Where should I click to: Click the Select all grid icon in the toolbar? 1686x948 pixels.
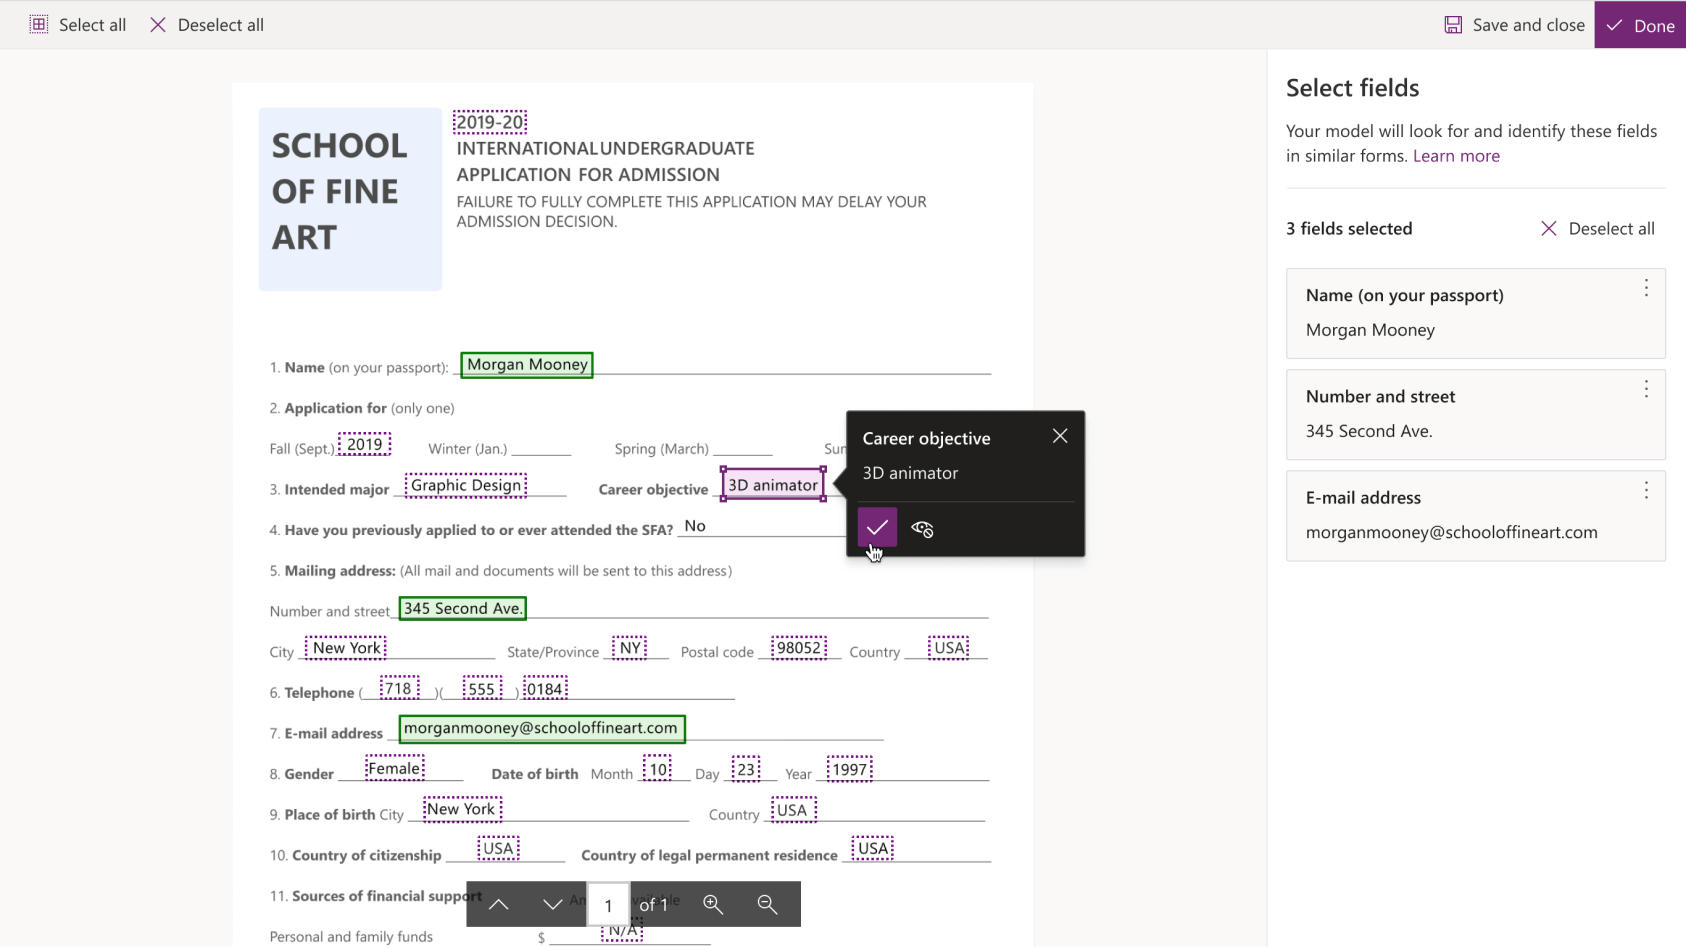pyautogui.click(x=39, y=24)
